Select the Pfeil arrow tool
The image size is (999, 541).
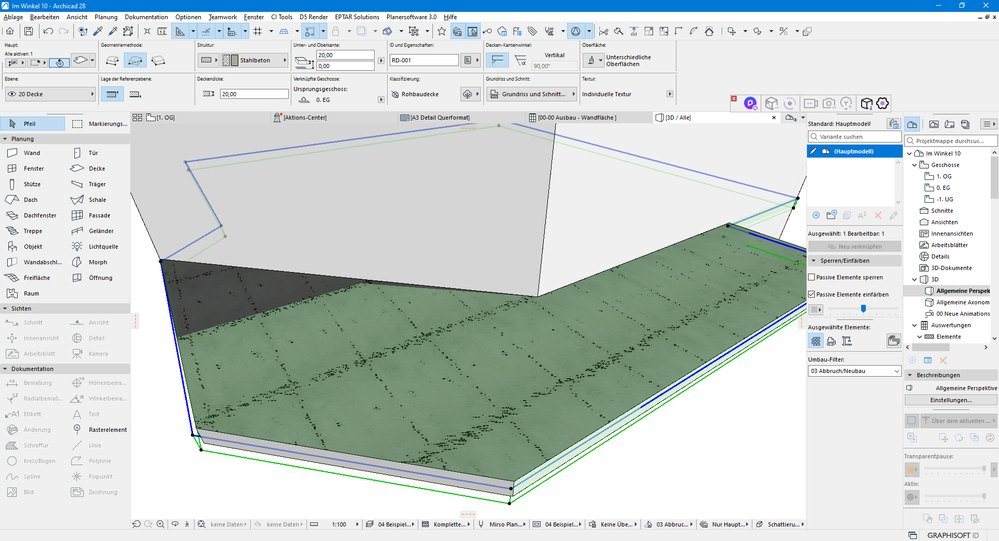click(32, 124)
